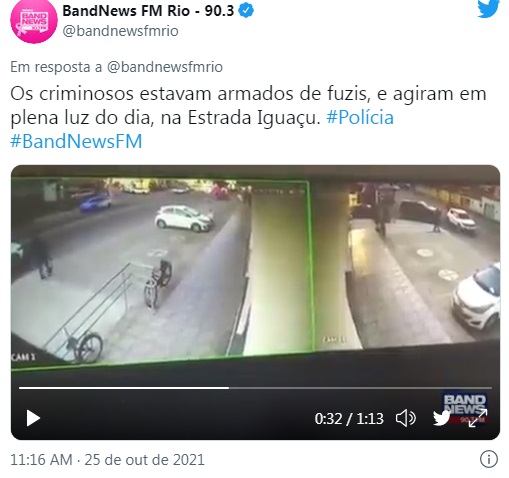Expand the video to fullscreen
This screenshot has height=478, width=509.
point(478,418)
